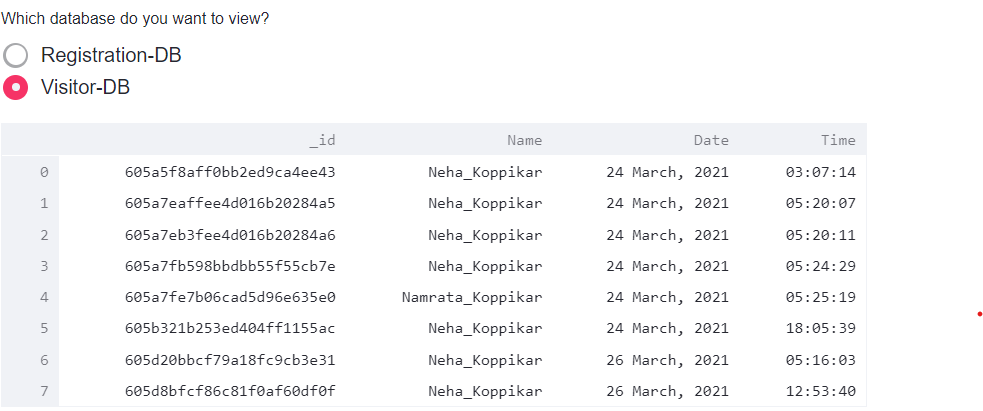Click the Time column header

tap(838, 140)
